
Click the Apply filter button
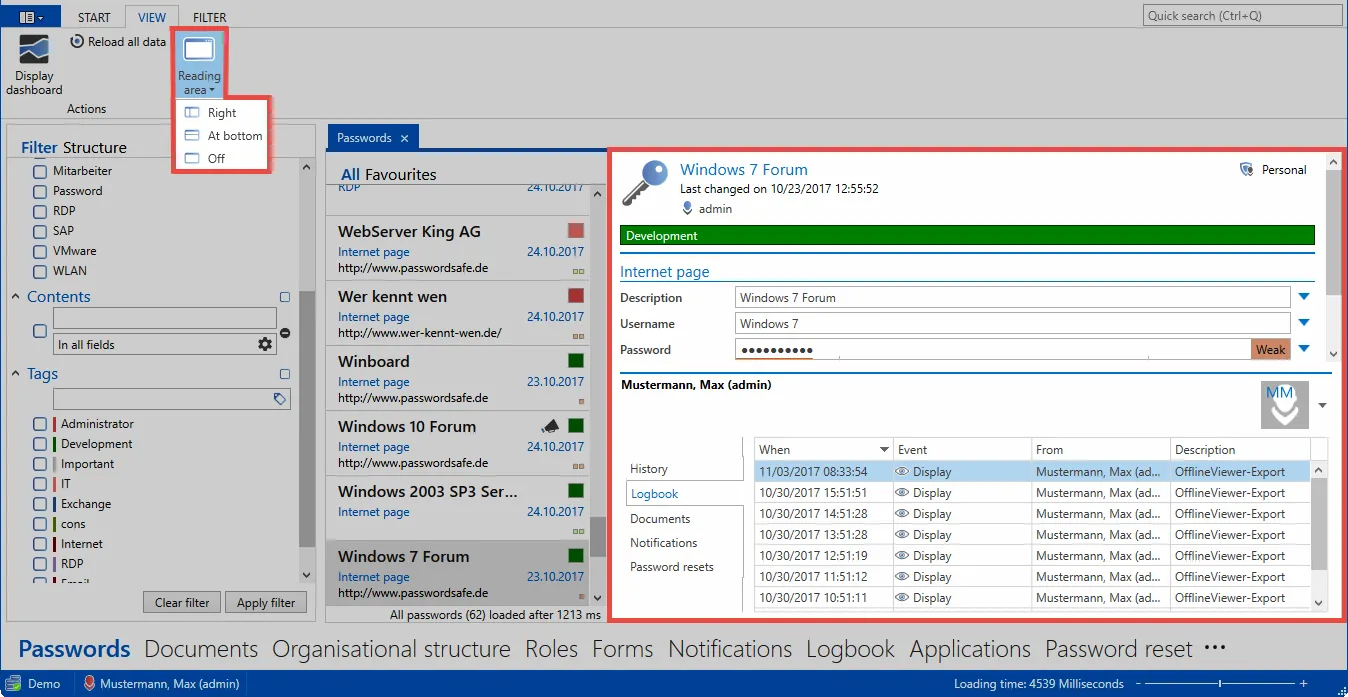(266, 603)
